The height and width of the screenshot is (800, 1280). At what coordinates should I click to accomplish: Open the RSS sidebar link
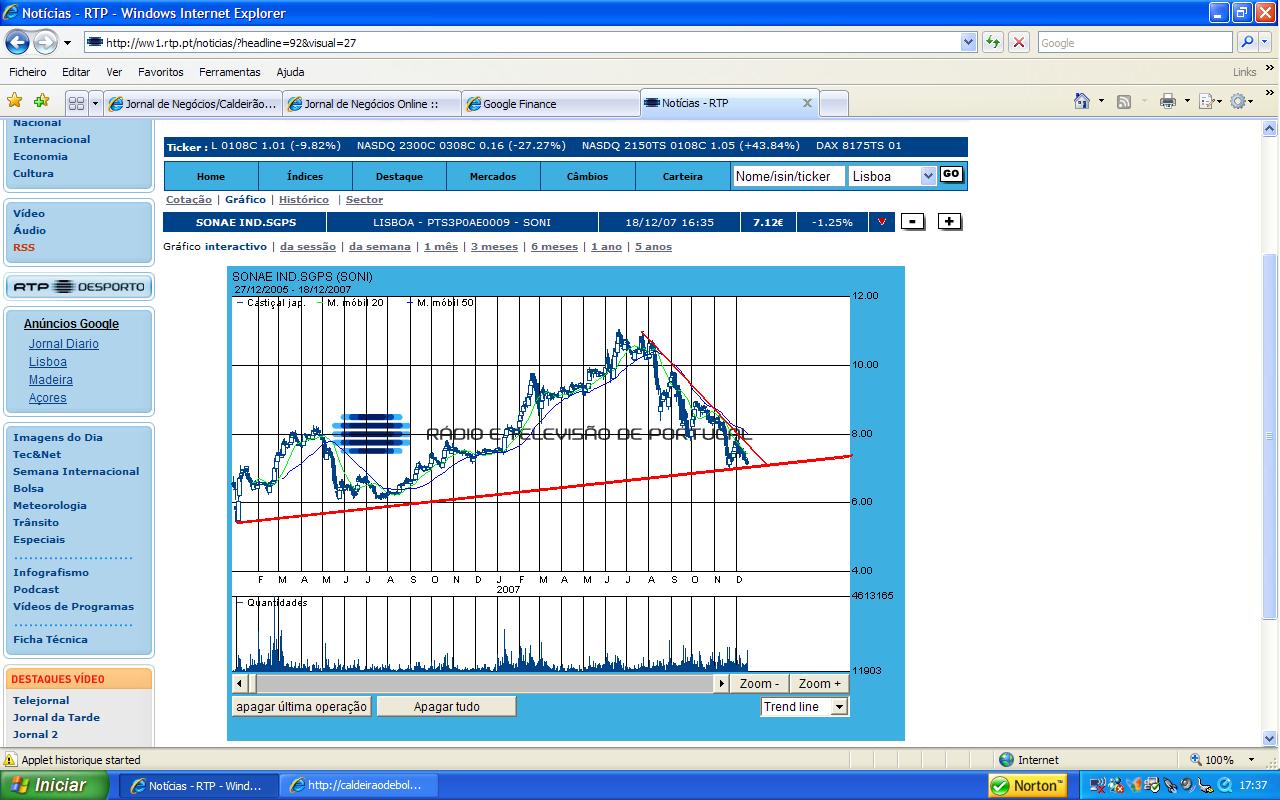click(24, 247)
